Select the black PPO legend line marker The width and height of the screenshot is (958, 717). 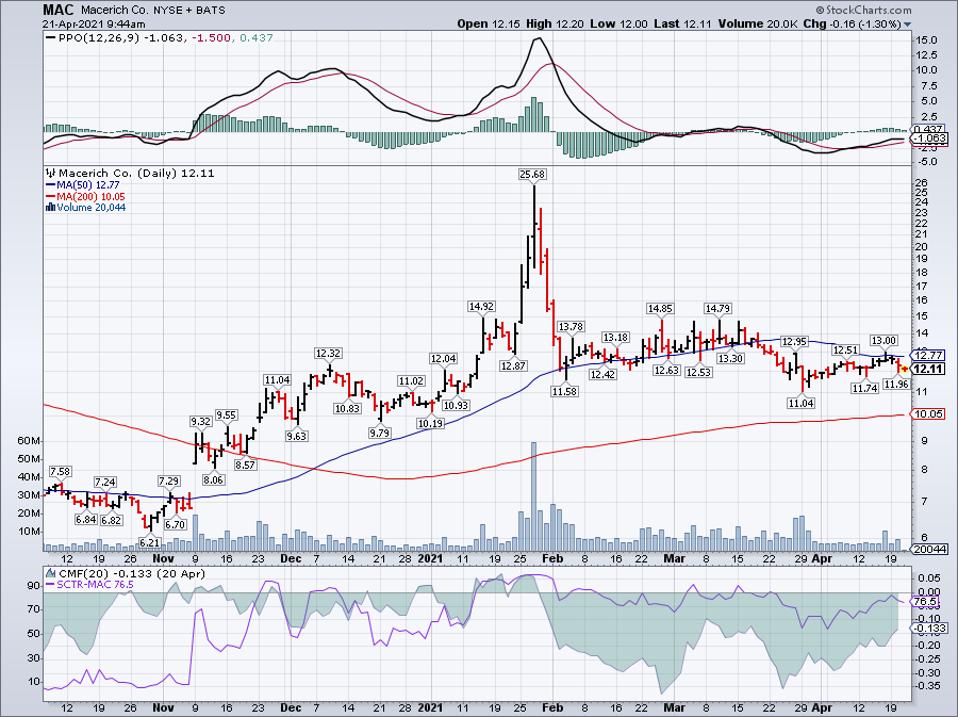point(51,38)
